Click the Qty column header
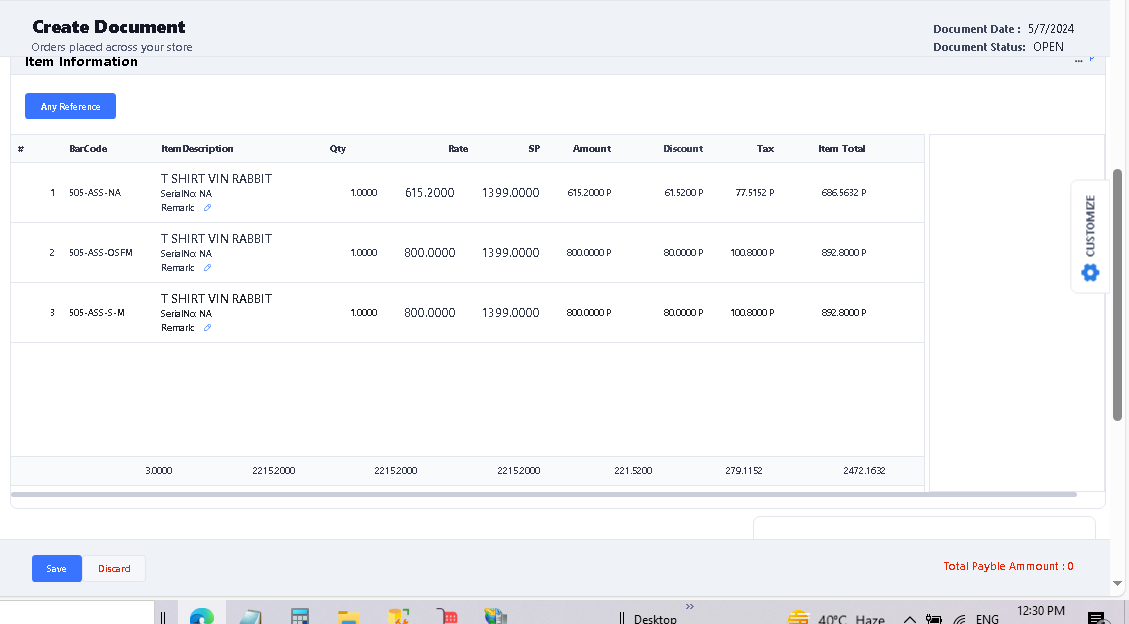The width and height of the screenshot is (1129, 624). pos(338,149)
